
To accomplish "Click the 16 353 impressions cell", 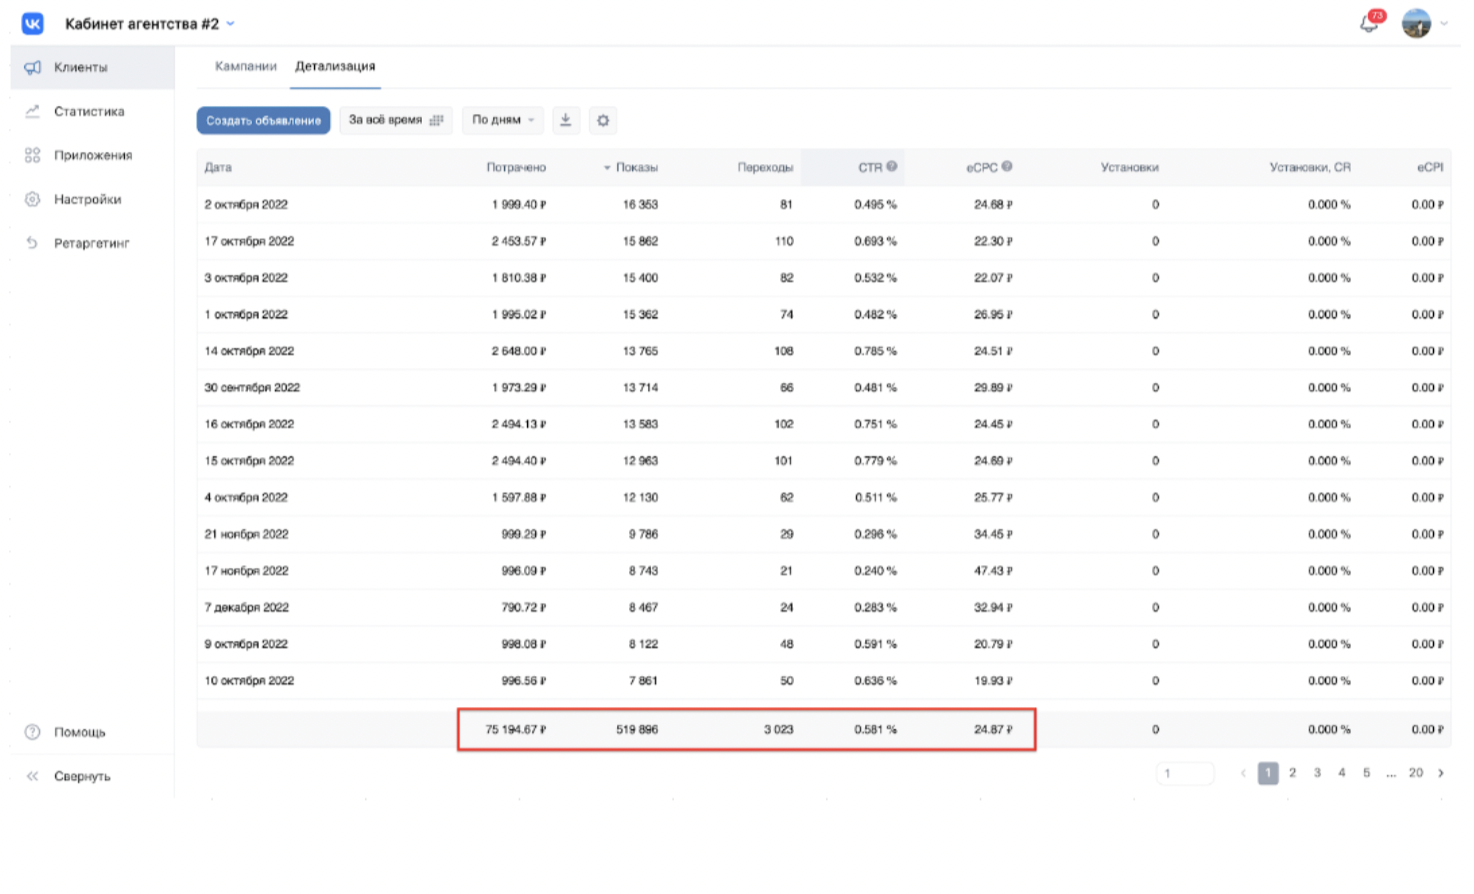I will click(x=641, y=204).
